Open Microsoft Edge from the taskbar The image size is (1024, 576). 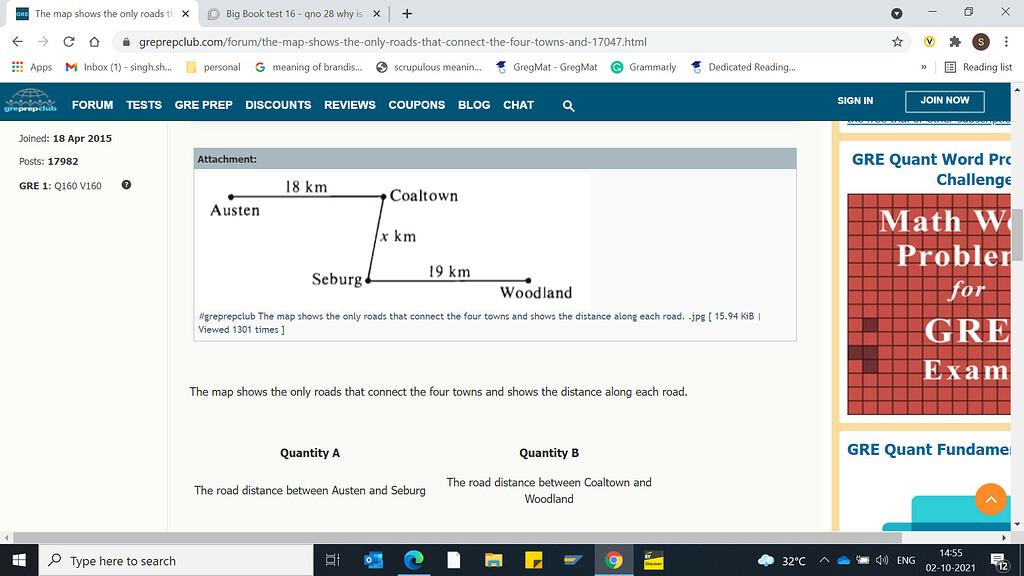(413, 560)
